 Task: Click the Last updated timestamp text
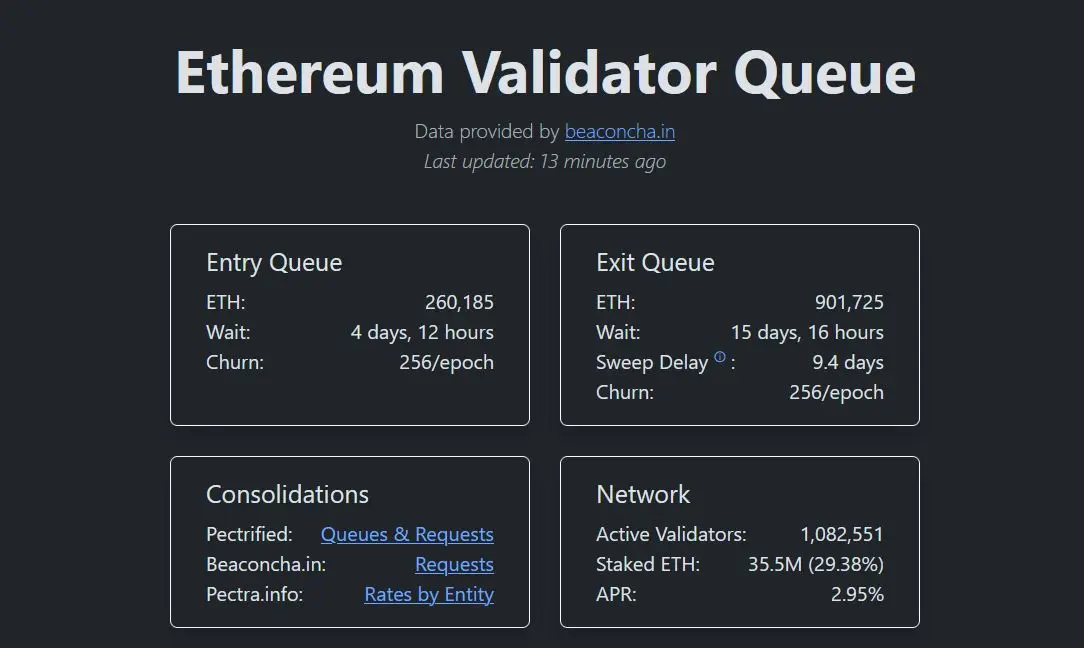point(545,162)
